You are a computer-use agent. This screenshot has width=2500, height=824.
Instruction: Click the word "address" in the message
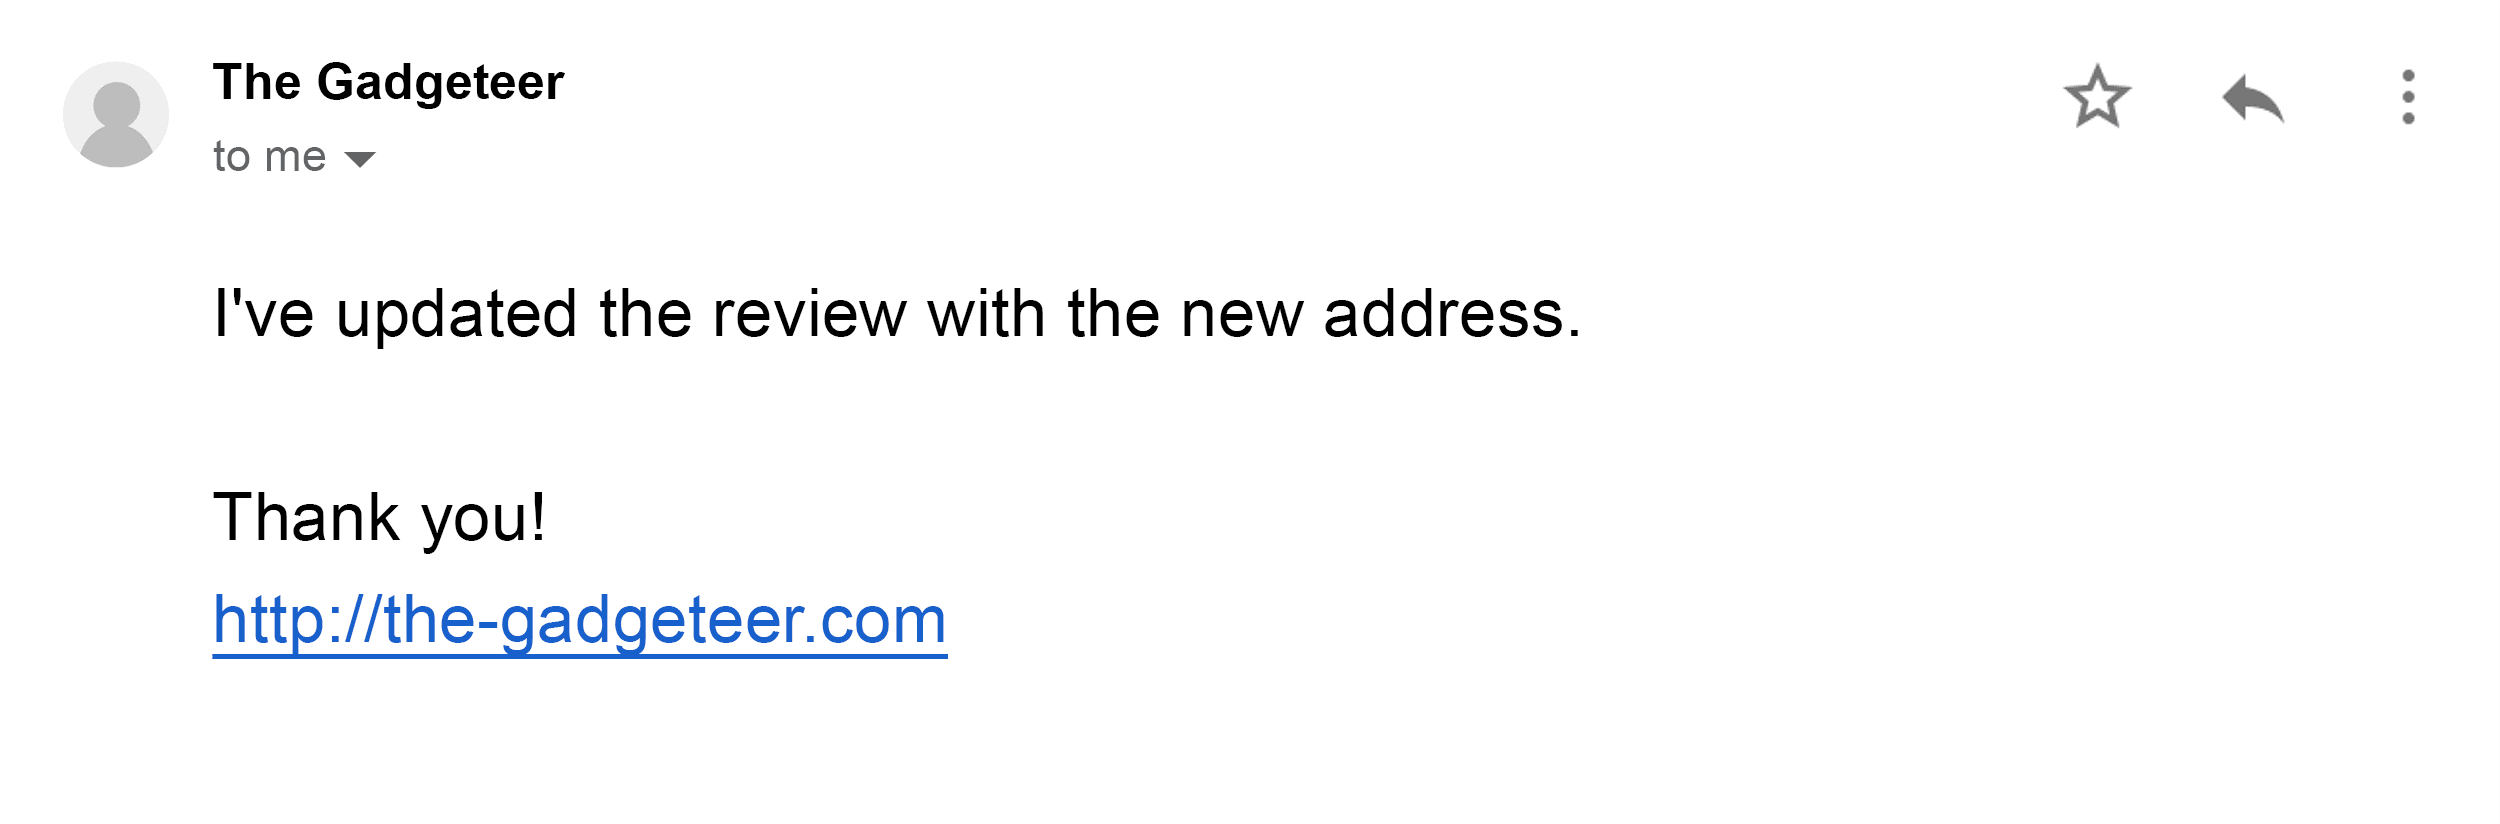1444,314
